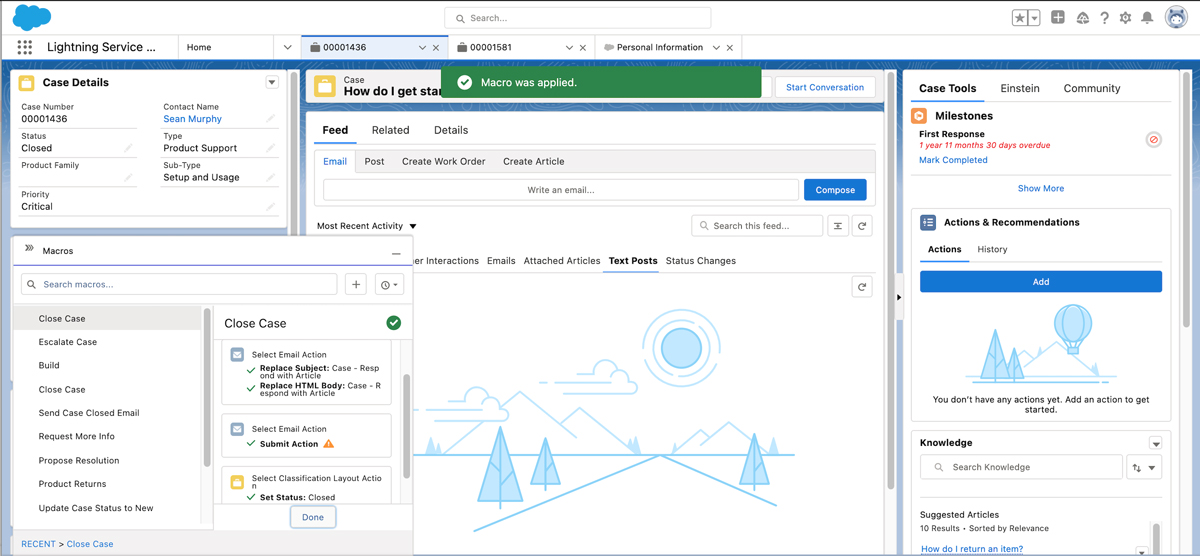Open the Sean Murphy contact link
The image size is (1200, 556).
click(192, 119)
